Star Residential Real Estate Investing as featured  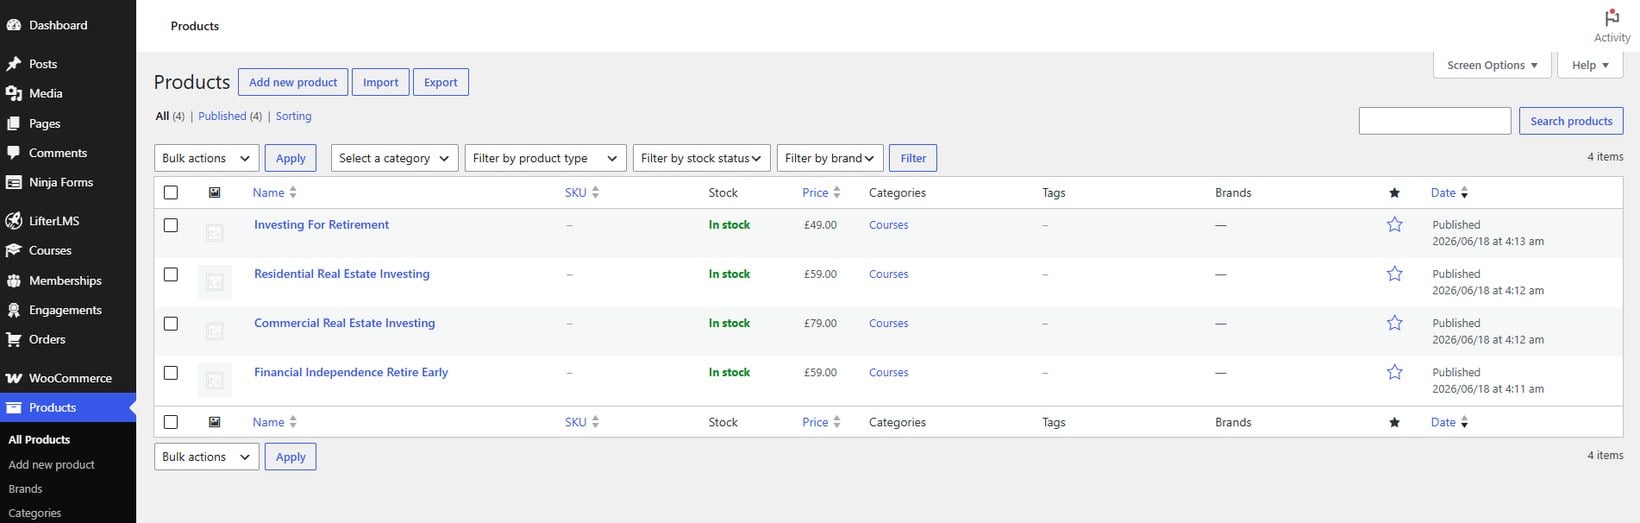click(x=1394, y=274)
